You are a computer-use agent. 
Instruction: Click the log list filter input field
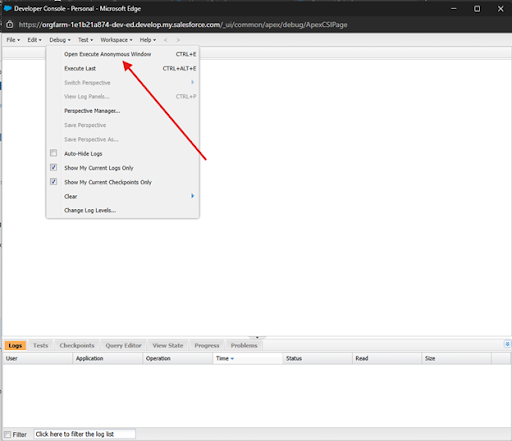tap(85, 434)
